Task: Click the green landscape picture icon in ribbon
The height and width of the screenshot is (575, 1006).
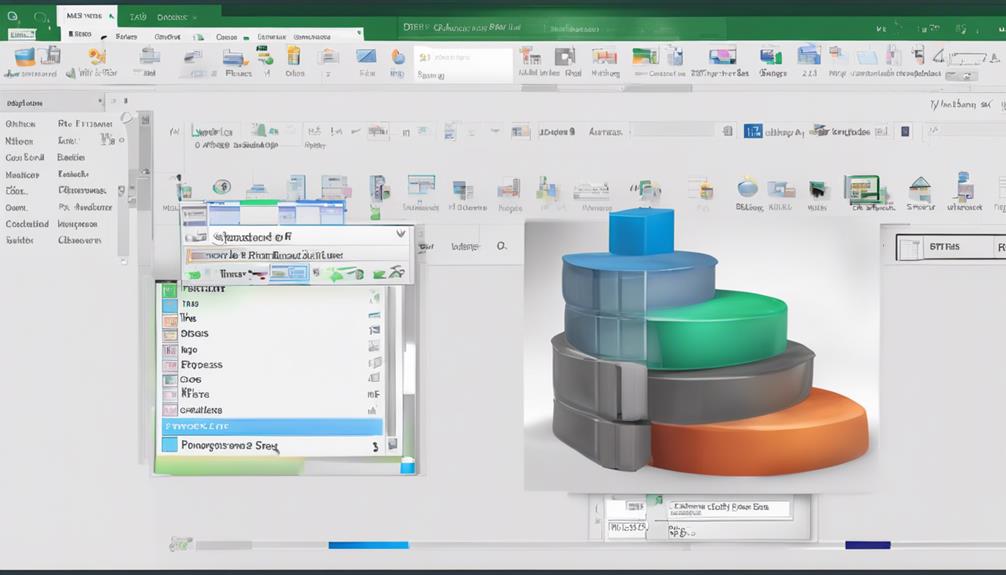Action: pos(645,56)
